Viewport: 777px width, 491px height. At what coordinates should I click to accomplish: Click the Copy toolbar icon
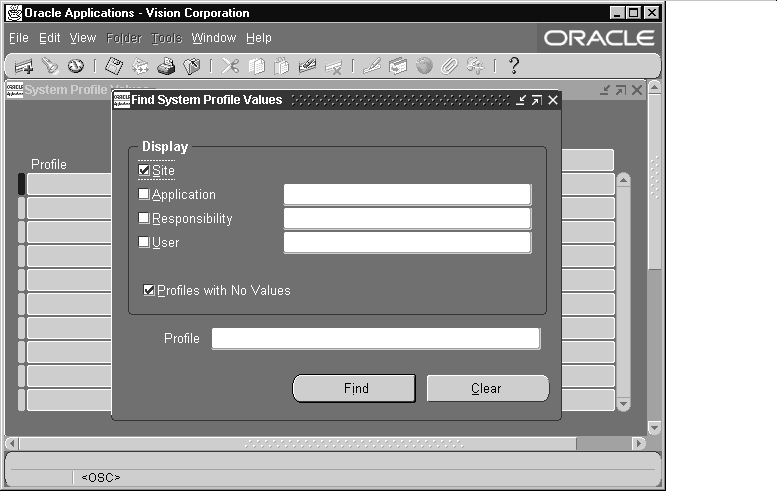coord(256,66)
